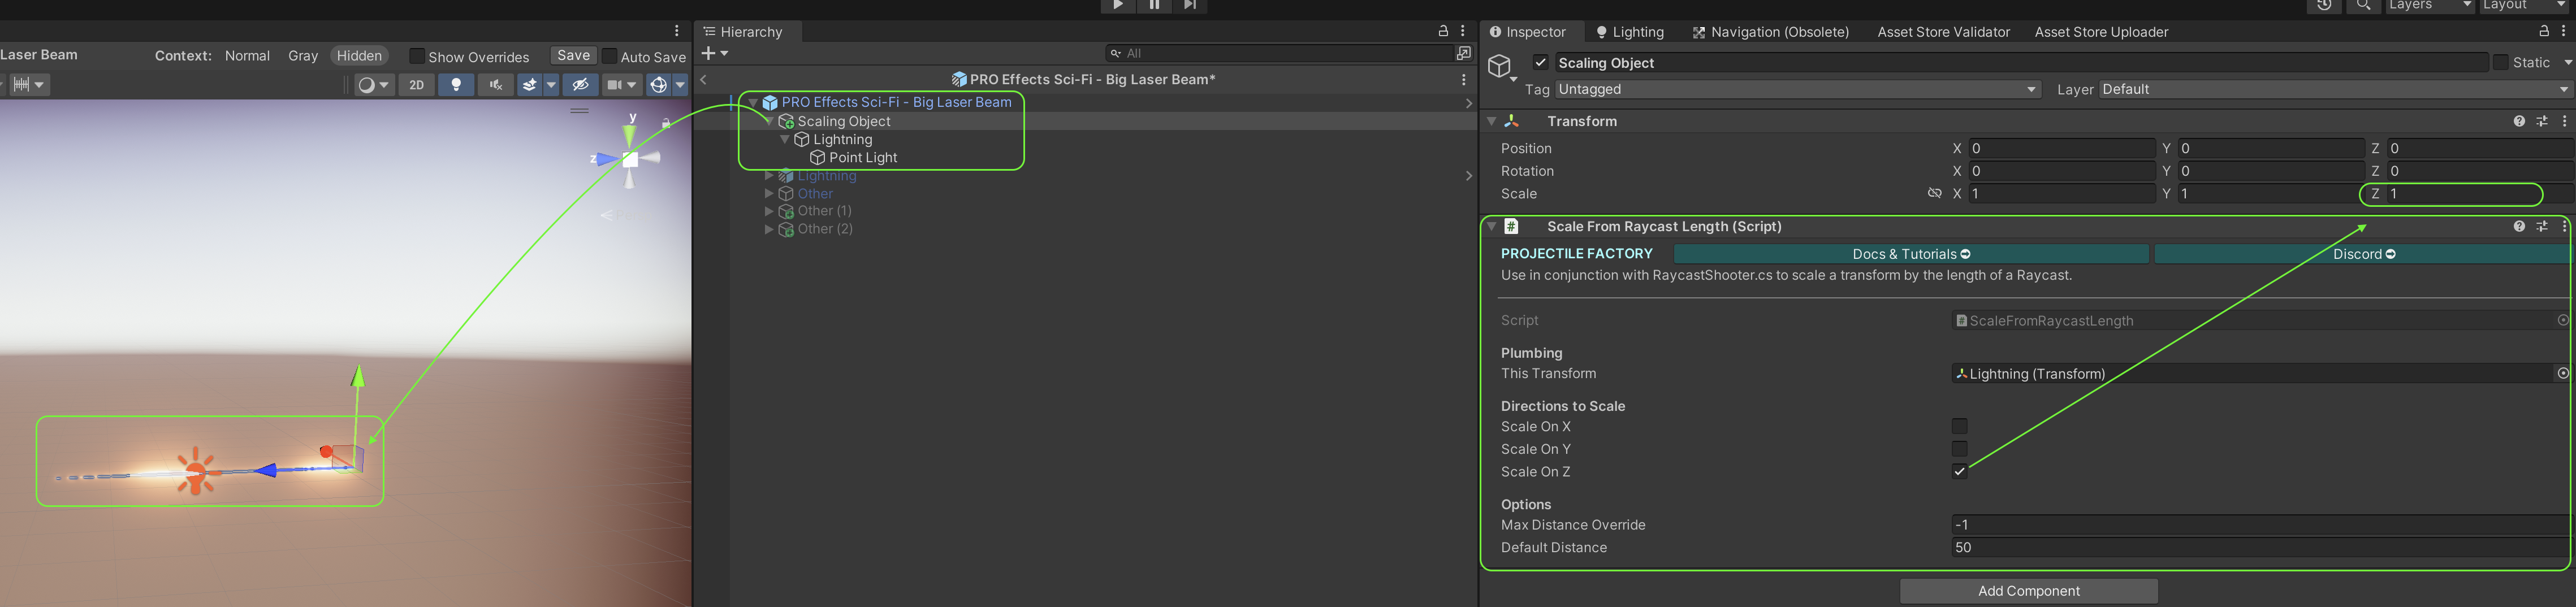Open Transform component presets icon
Viewport: 2576px width, 607px height.
(2541, 121)
